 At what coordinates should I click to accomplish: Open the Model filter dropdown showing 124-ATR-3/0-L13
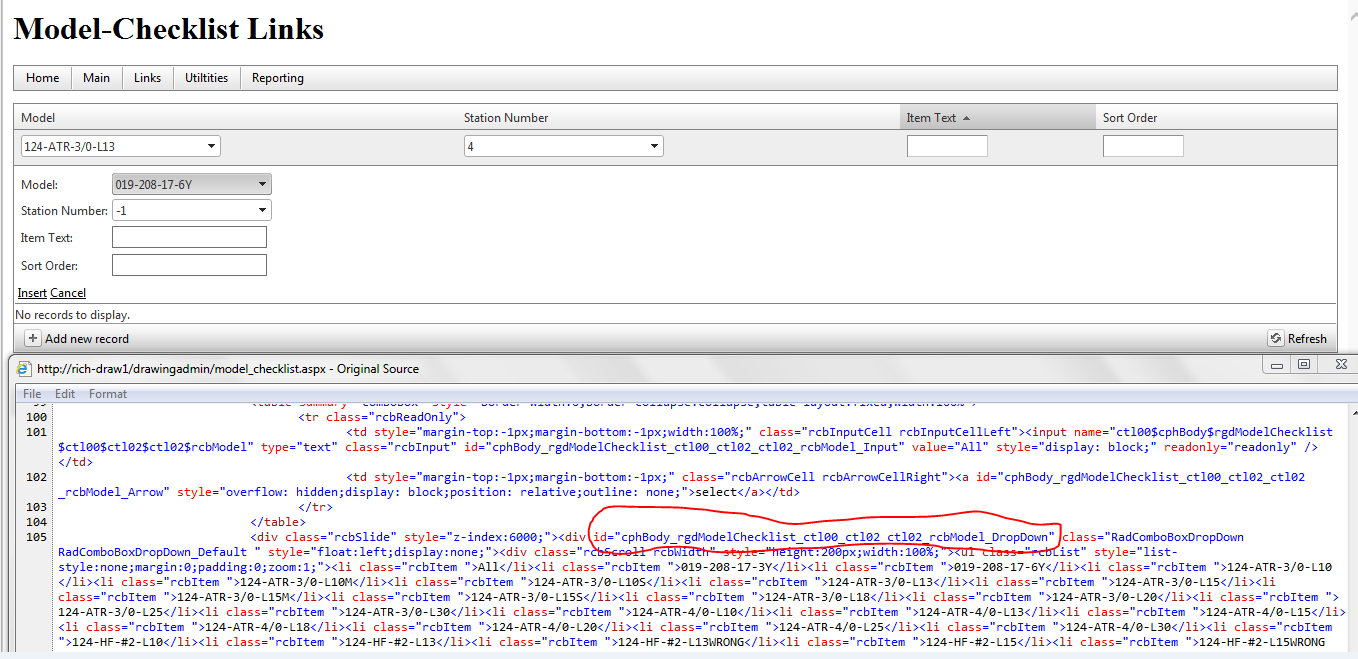coord(213,145)
